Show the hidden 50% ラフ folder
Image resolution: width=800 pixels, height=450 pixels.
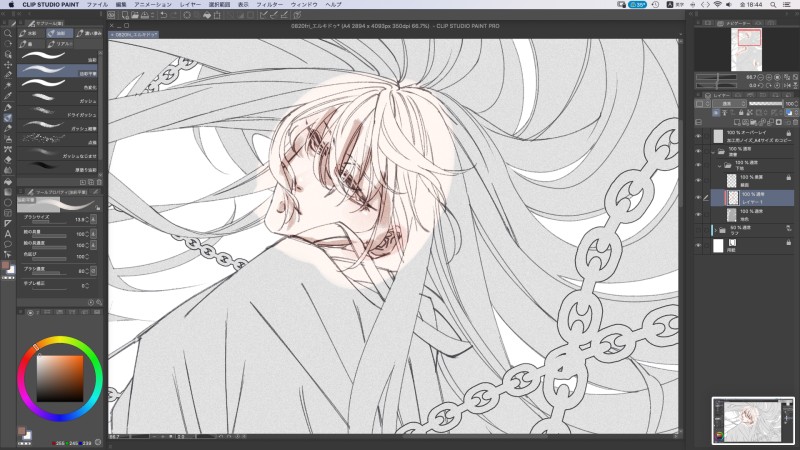(698, 231)
